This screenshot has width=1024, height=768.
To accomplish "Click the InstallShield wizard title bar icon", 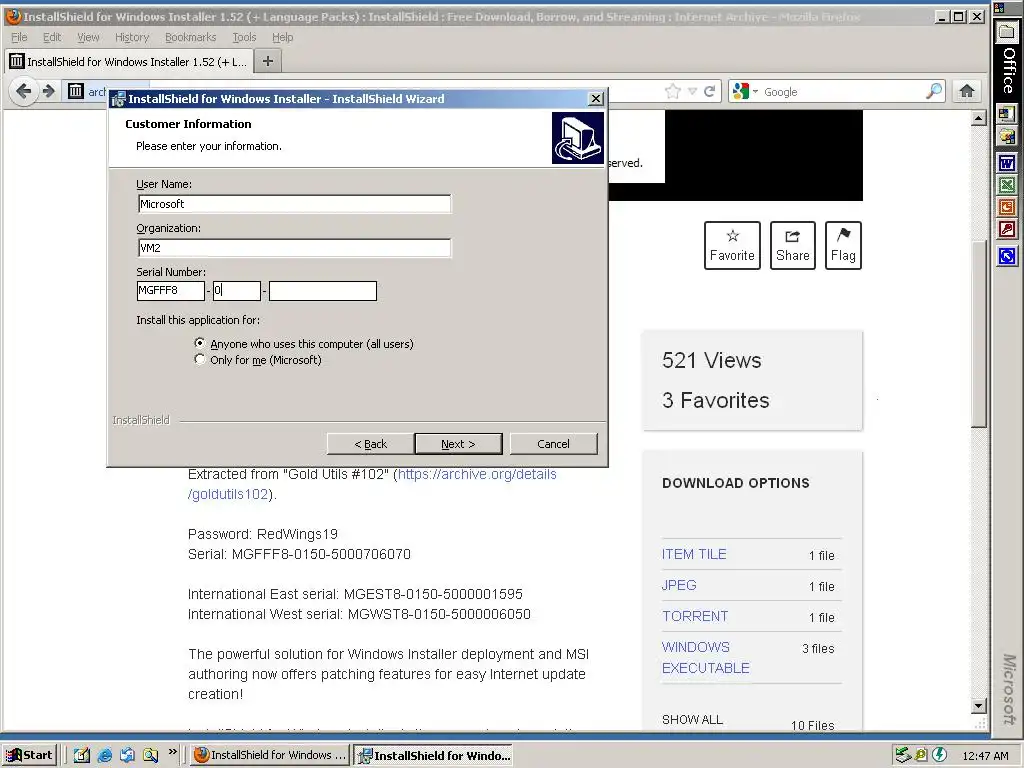I will pyautogui.click(x=118, y=99).
